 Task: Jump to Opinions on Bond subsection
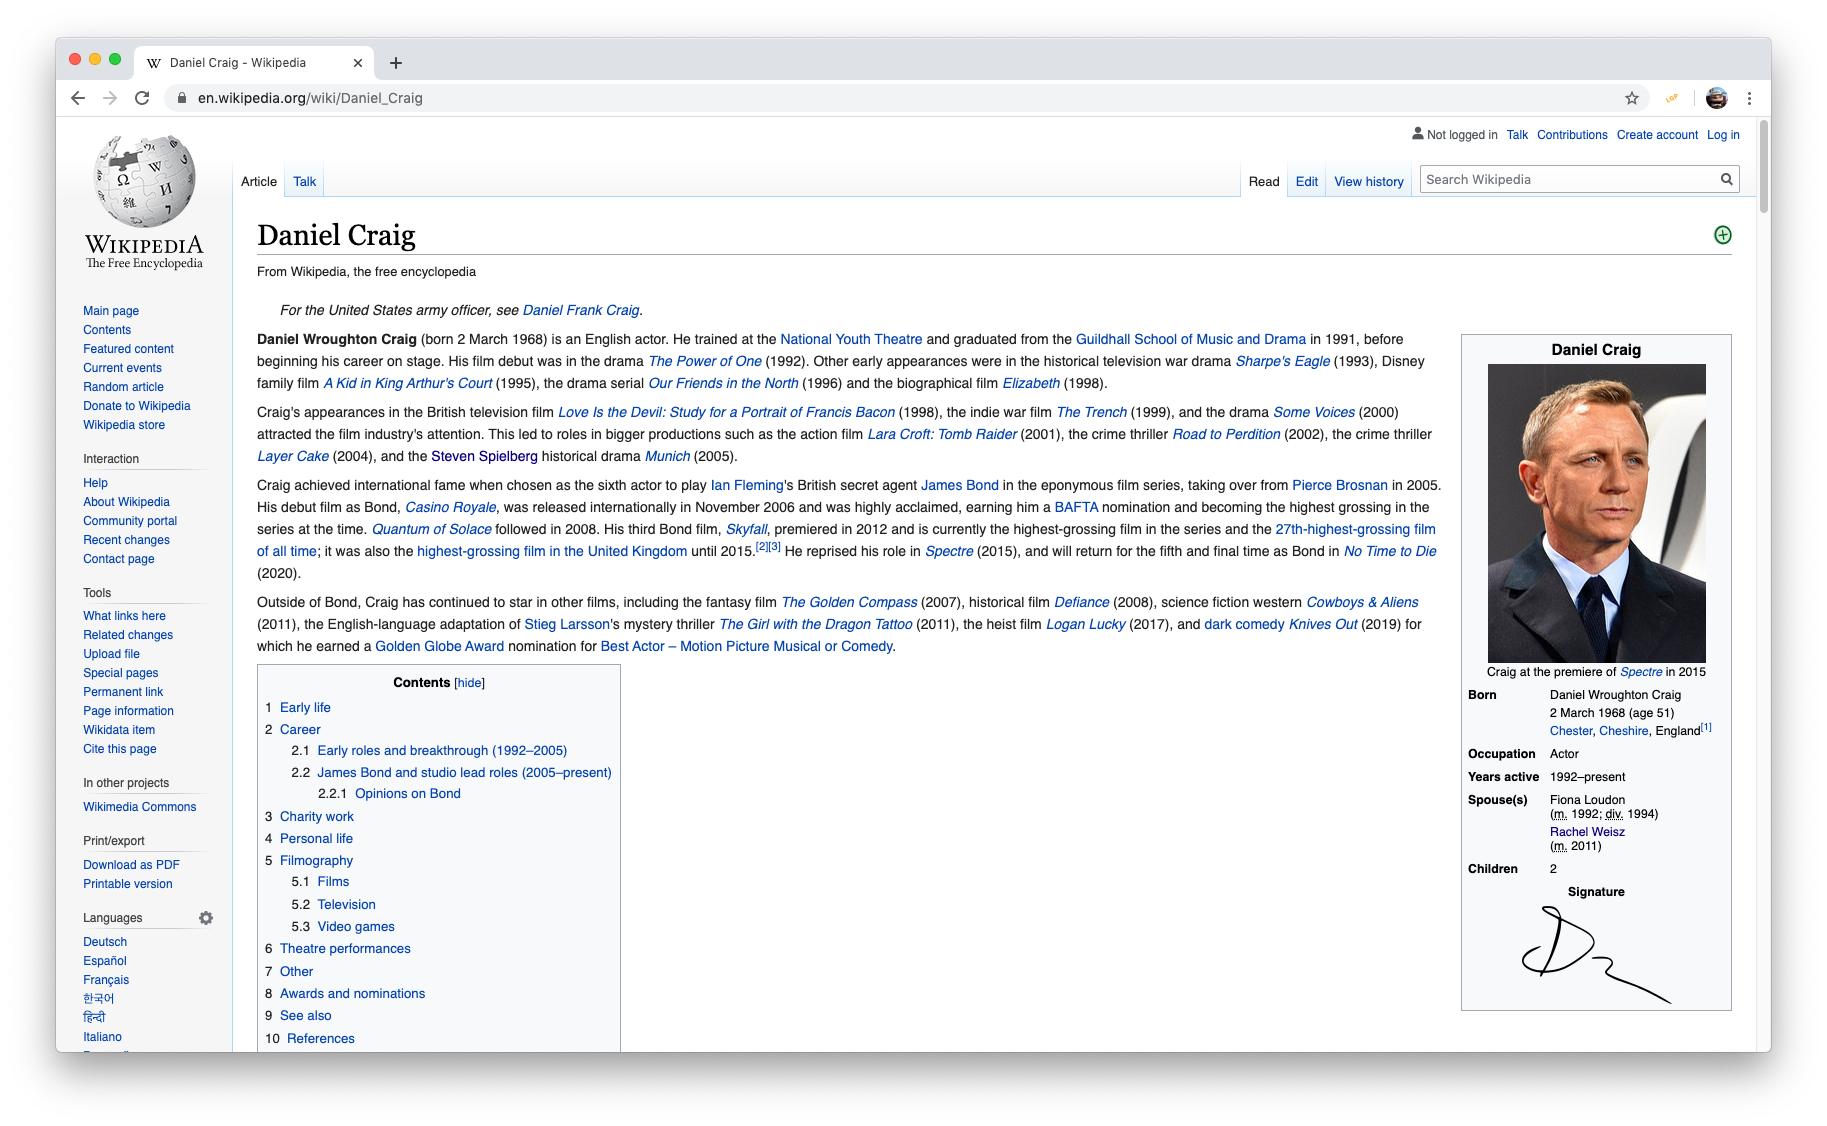tap(408, 794)
